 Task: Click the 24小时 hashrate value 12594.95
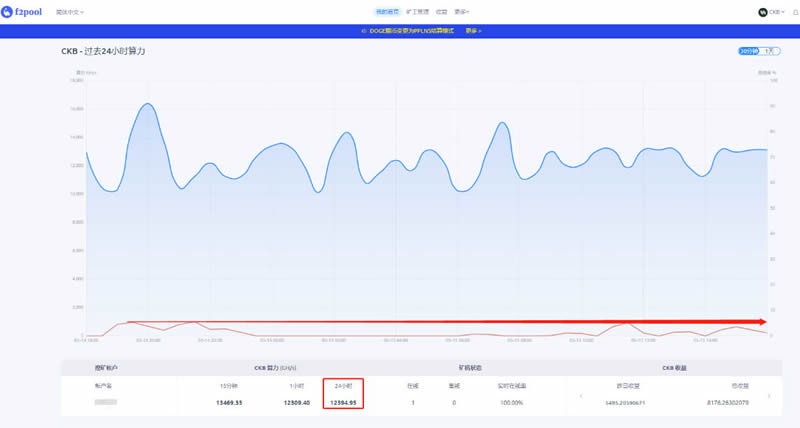click(343, 402)
